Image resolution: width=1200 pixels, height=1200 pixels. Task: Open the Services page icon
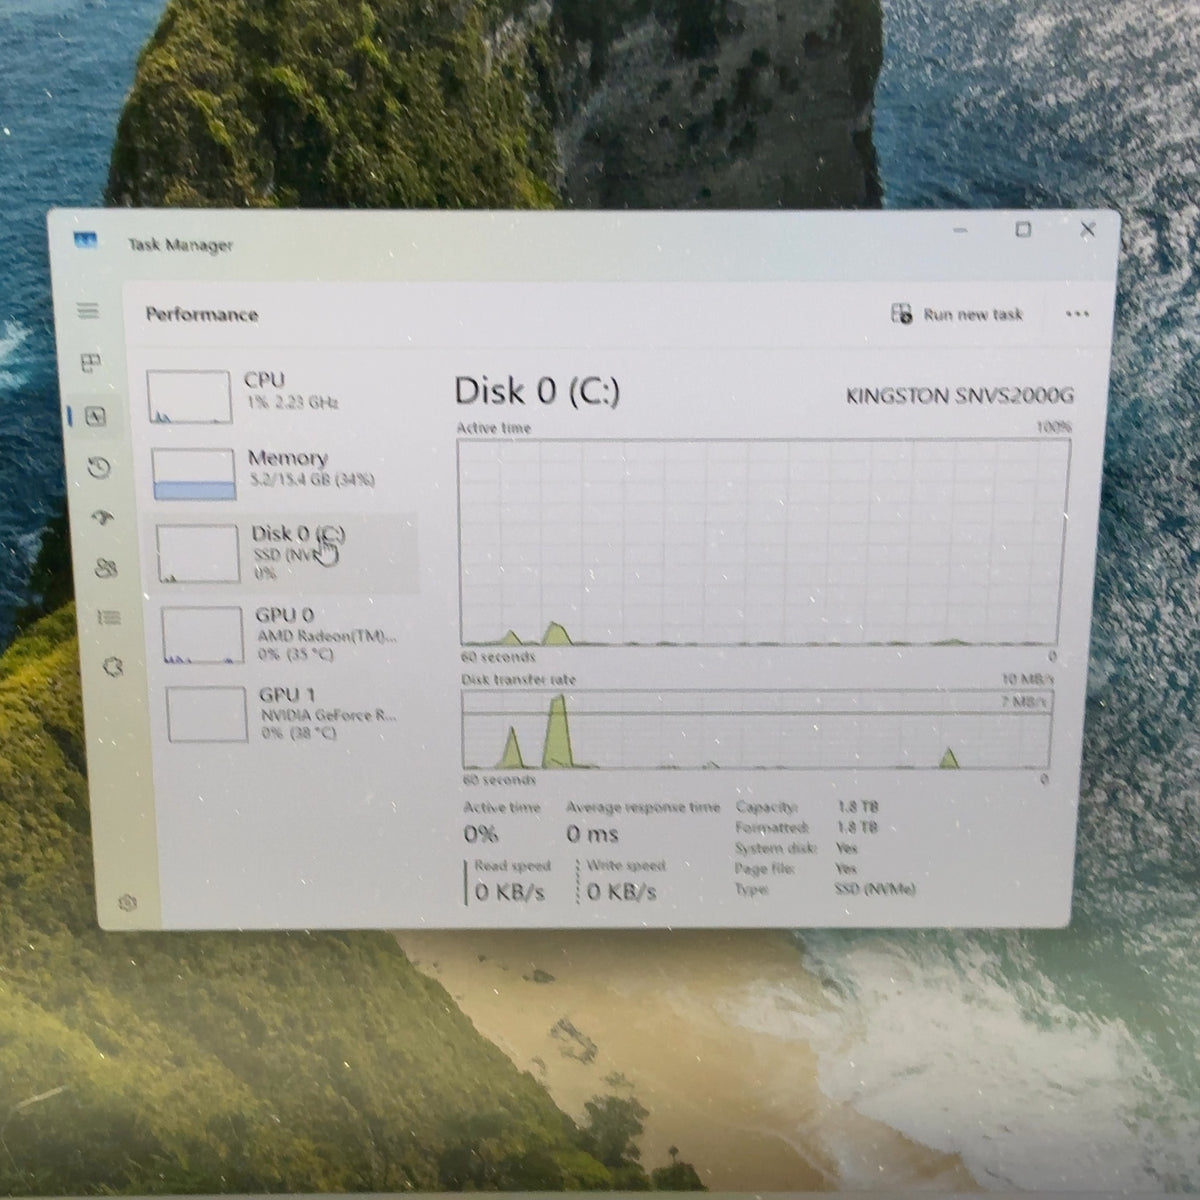click(x=112, y=666)
